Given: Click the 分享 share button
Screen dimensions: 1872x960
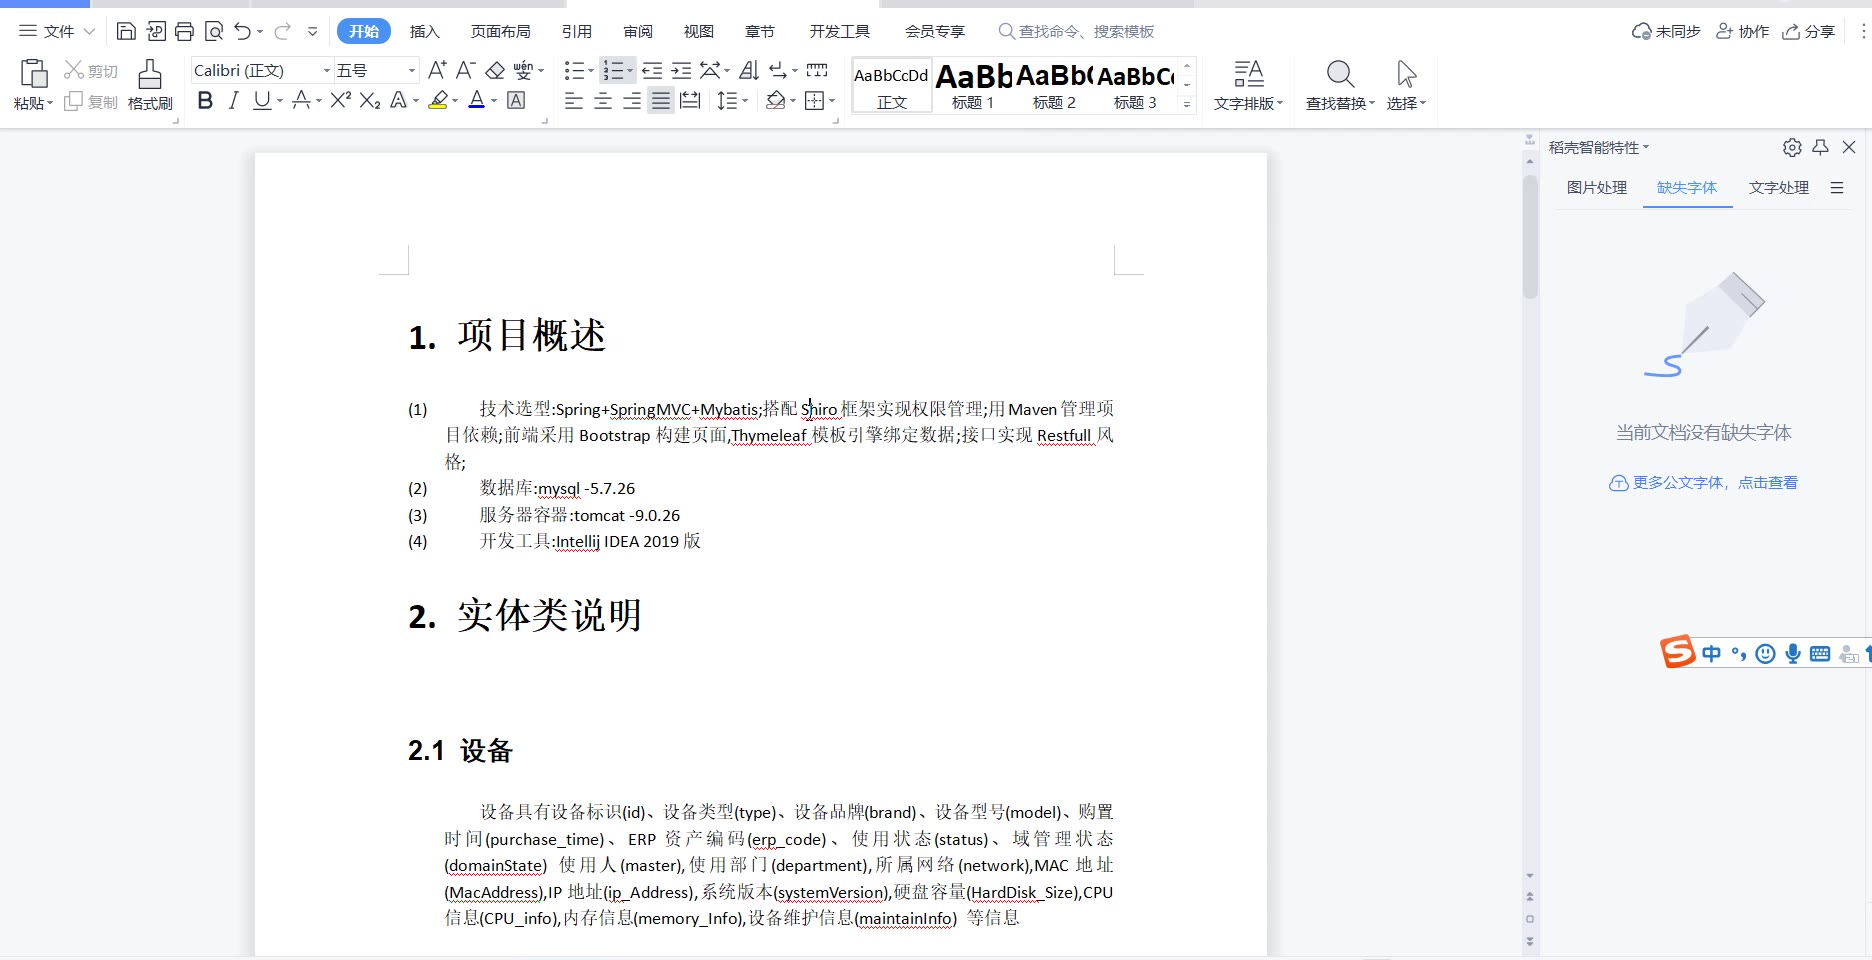Looking at the screenshot, I should [1809, 31].
